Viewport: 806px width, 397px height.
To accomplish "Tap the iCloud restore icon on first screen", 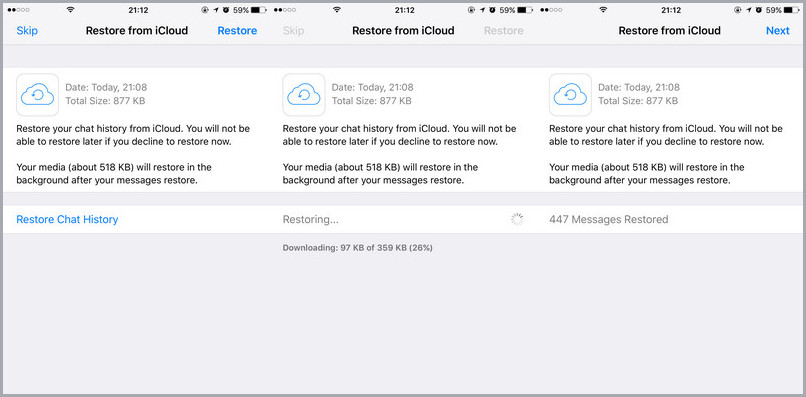I will [x=38, y=95].
